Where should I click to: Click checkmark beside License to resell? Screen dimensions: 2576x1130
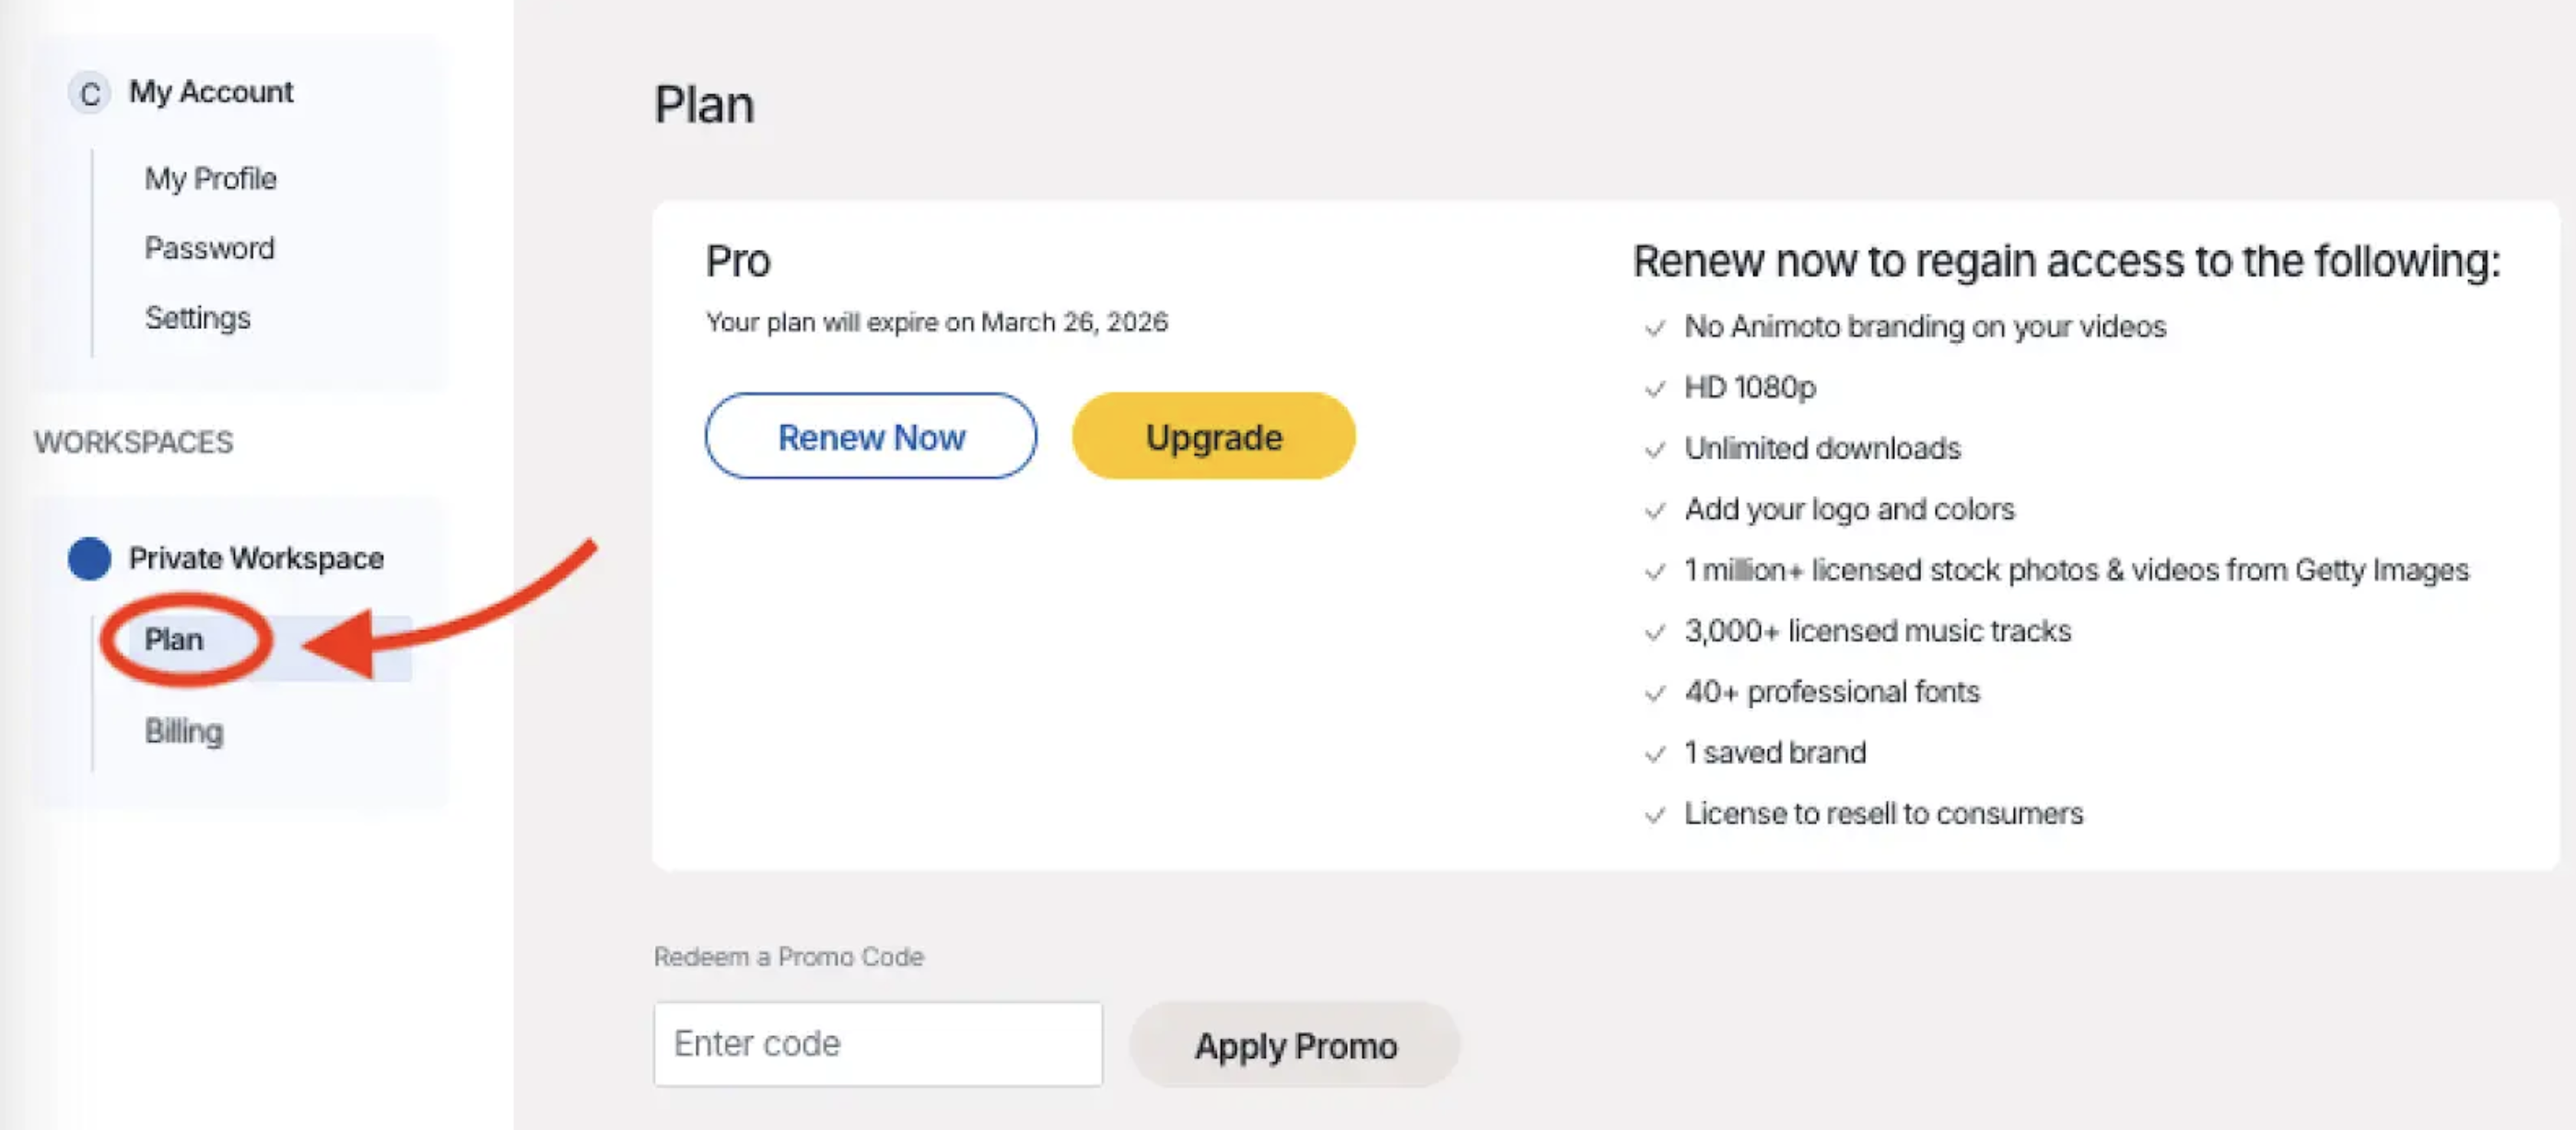coord(1655,815)
